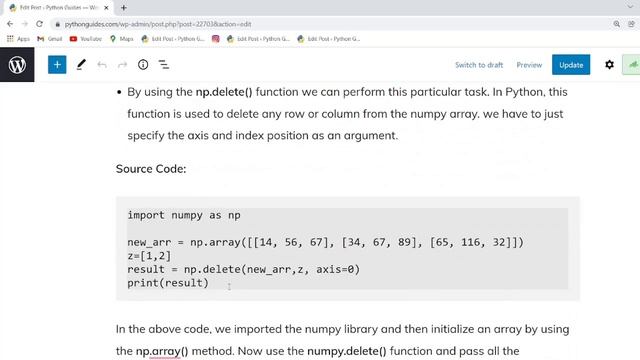The height and width of the screenshot is (360, 640).
Task: Expand the tab search chevron
Action: [x=631, y=7]
